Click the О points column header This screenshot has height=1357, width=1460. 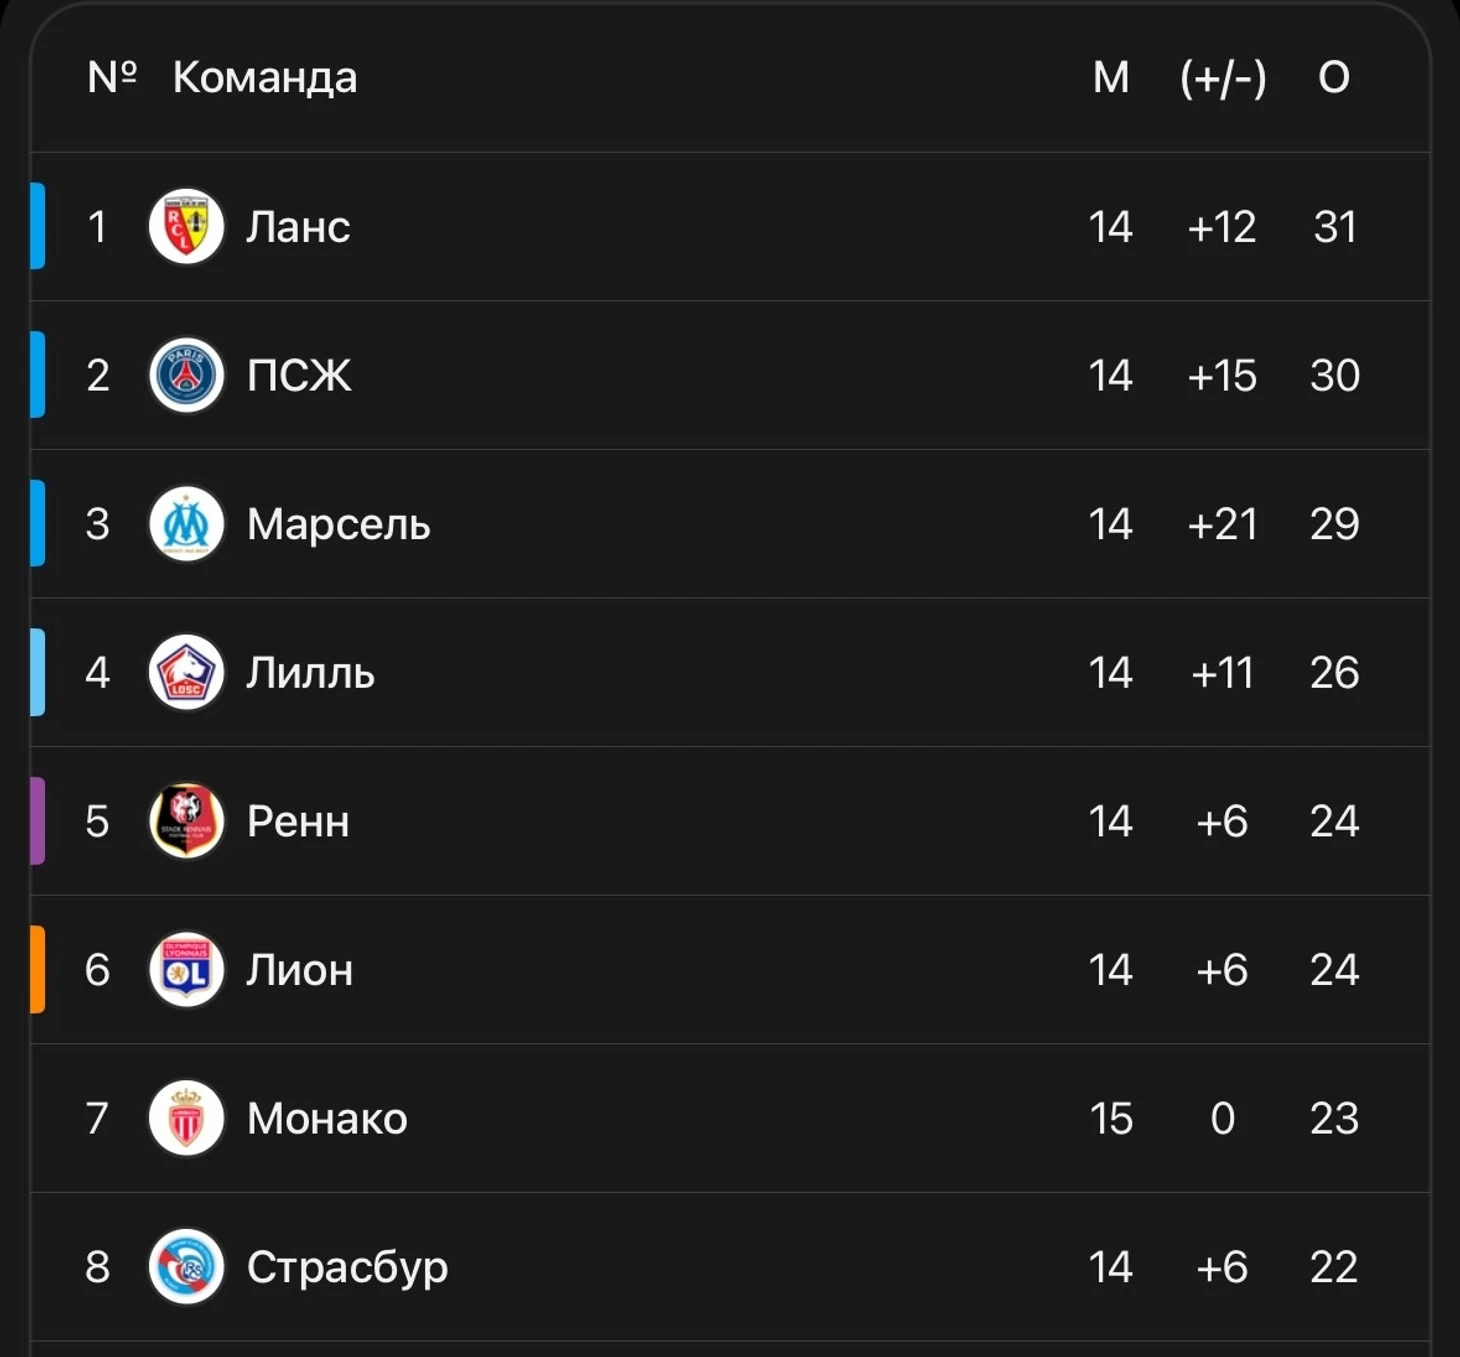coord(1334,77)
